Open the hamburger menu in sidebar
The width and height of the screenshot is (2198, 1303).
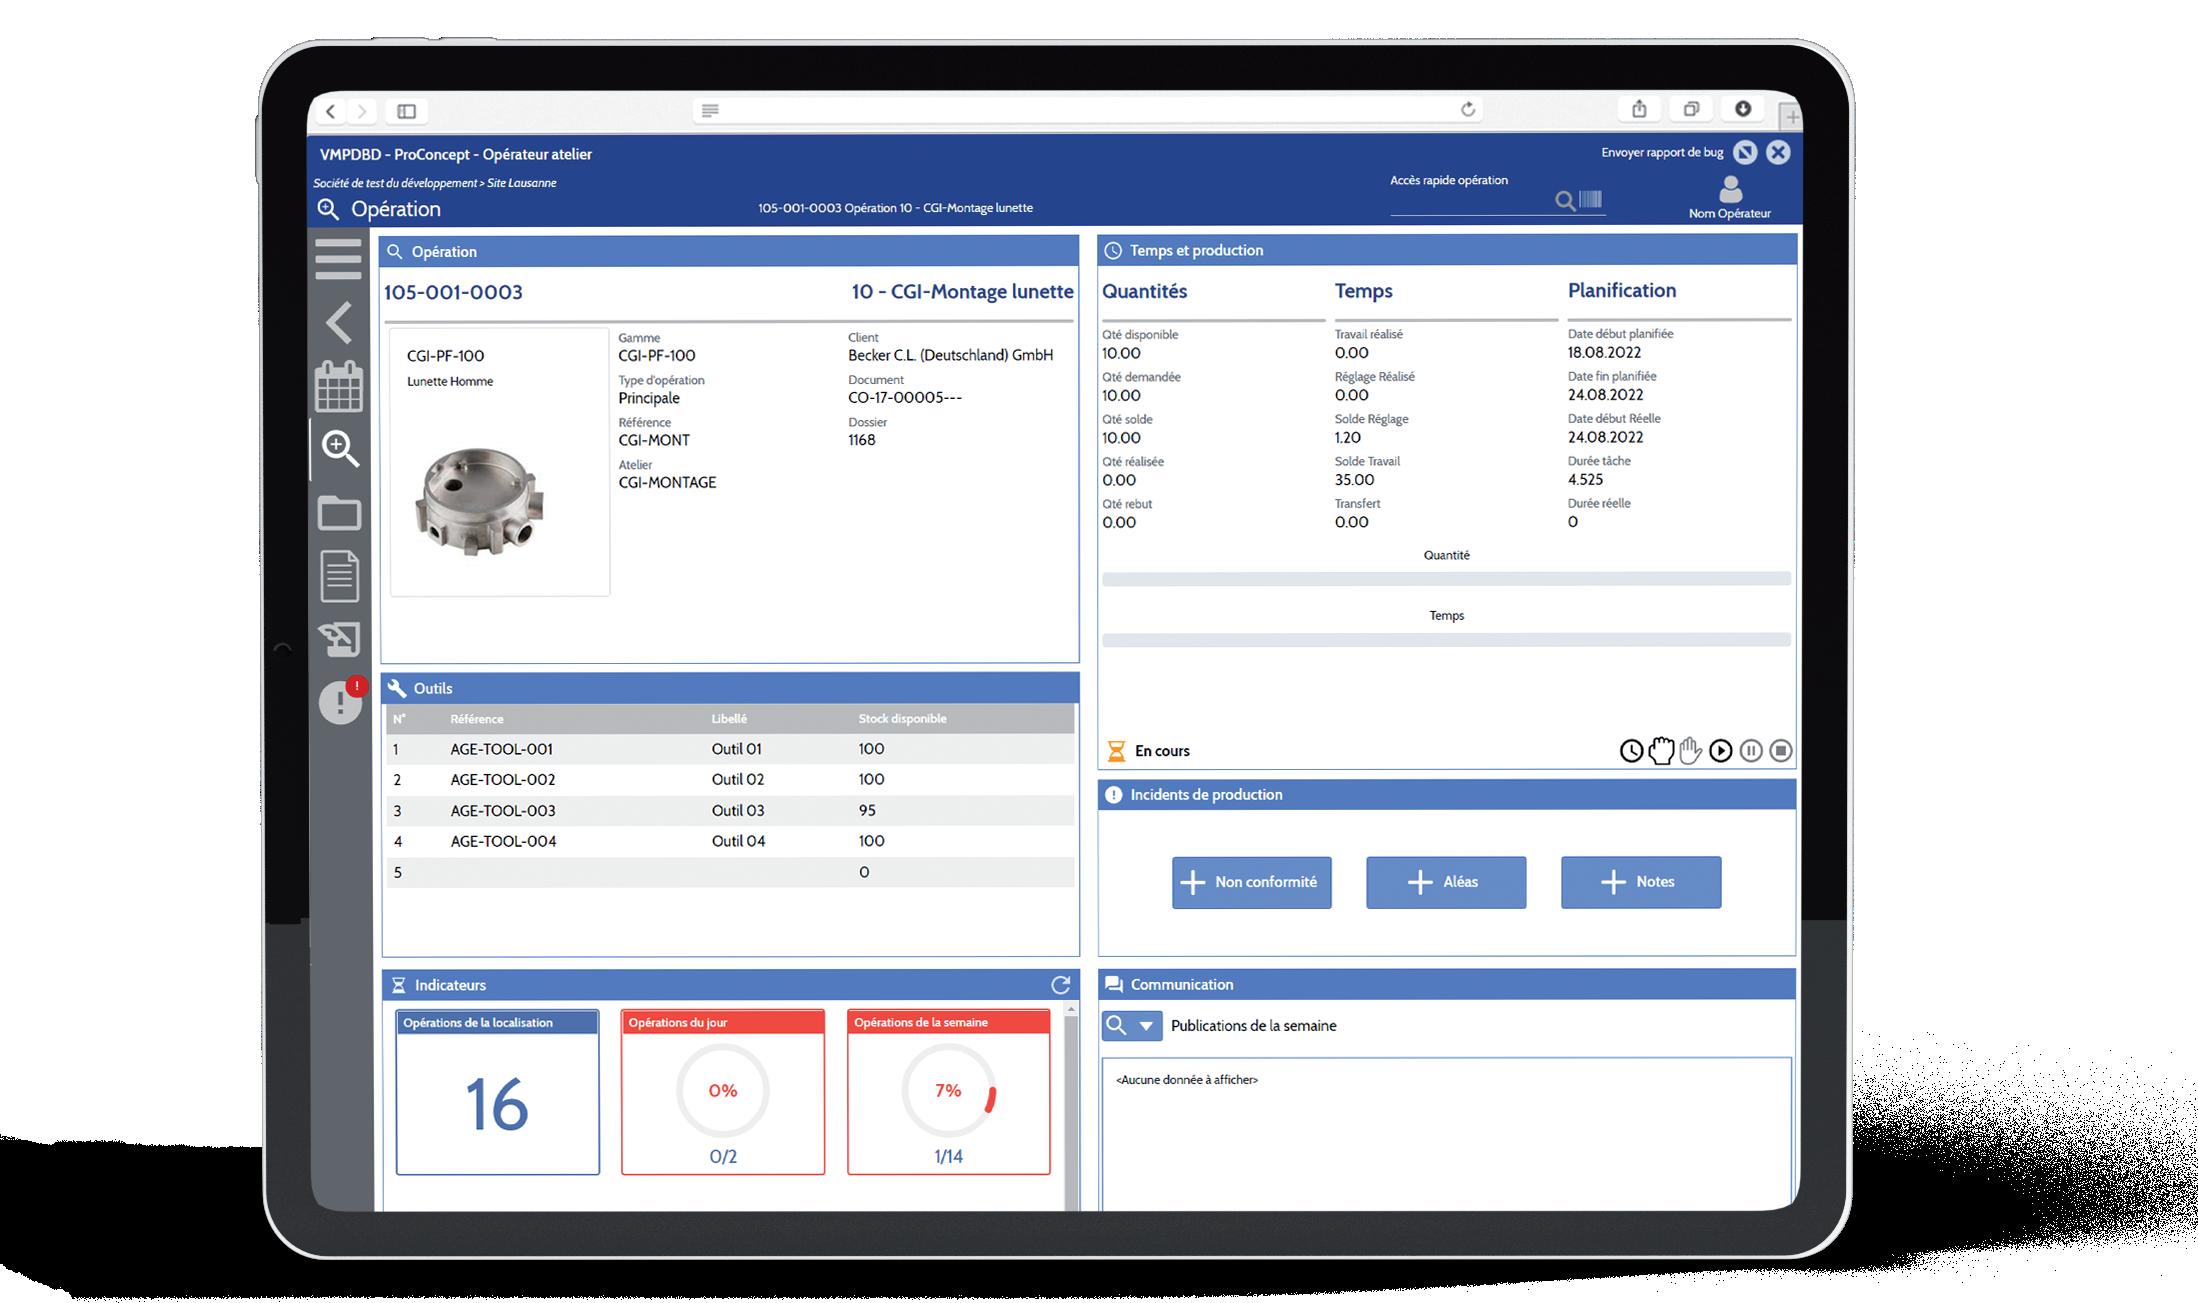tap(338, 259)
